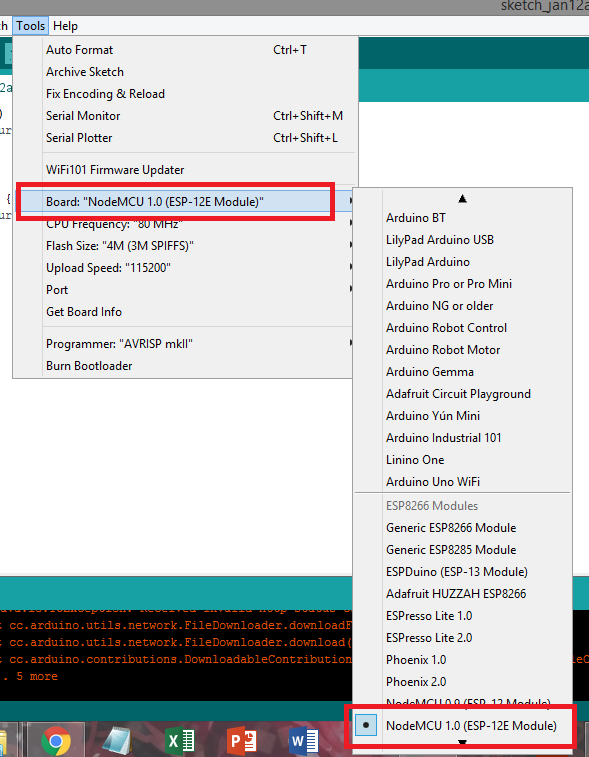The height and width of the screenshot is (757, 589).
Task: Choose Archive Sketch menu entry
Action: click(x=185, y=72)
